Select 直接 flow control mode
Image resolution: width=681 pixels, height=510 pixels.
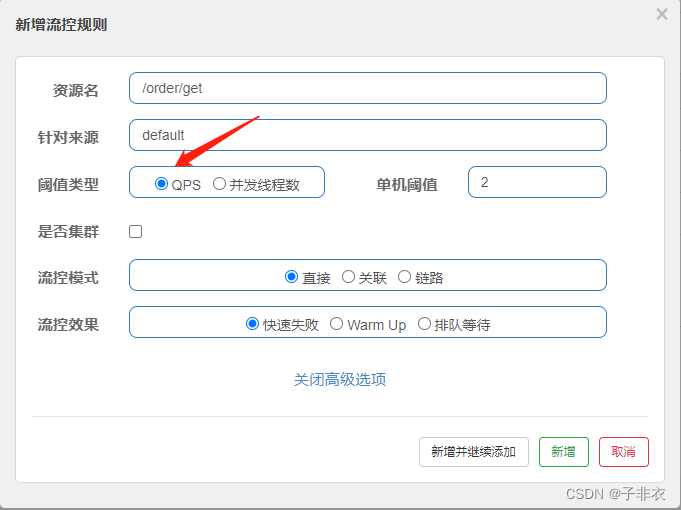(291, 277)
